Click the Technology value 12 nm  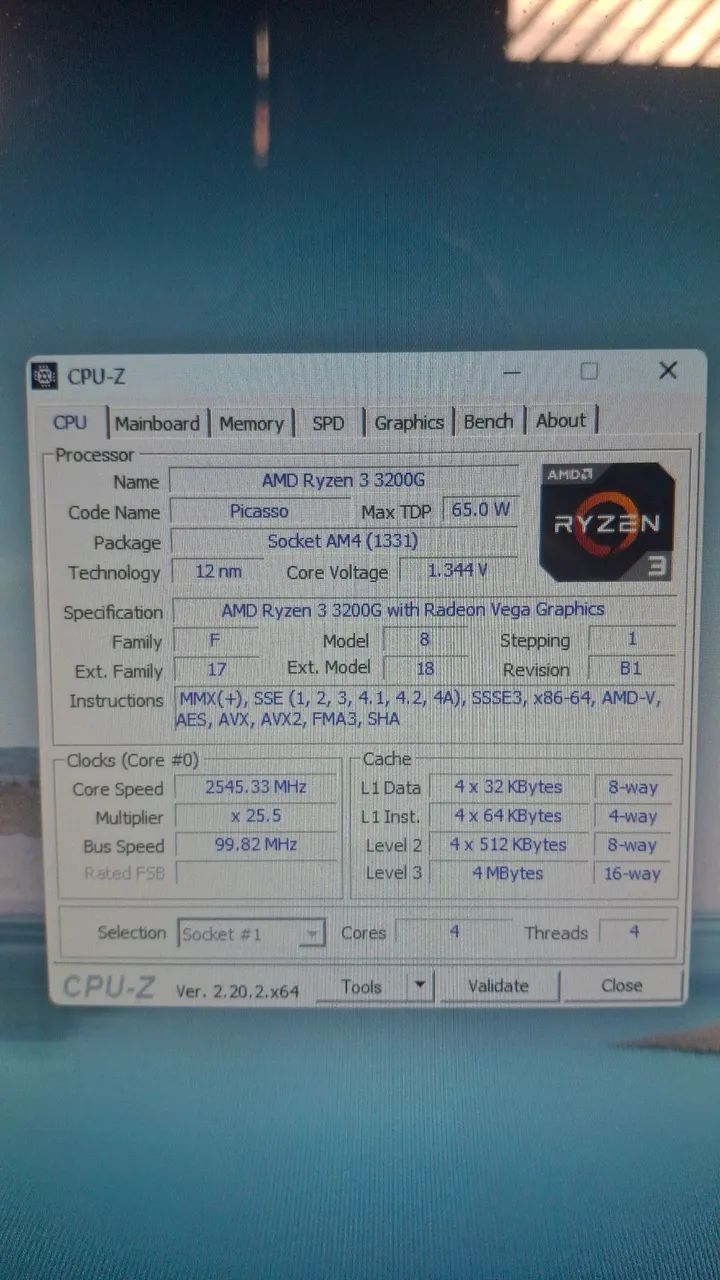coord(219,572)
